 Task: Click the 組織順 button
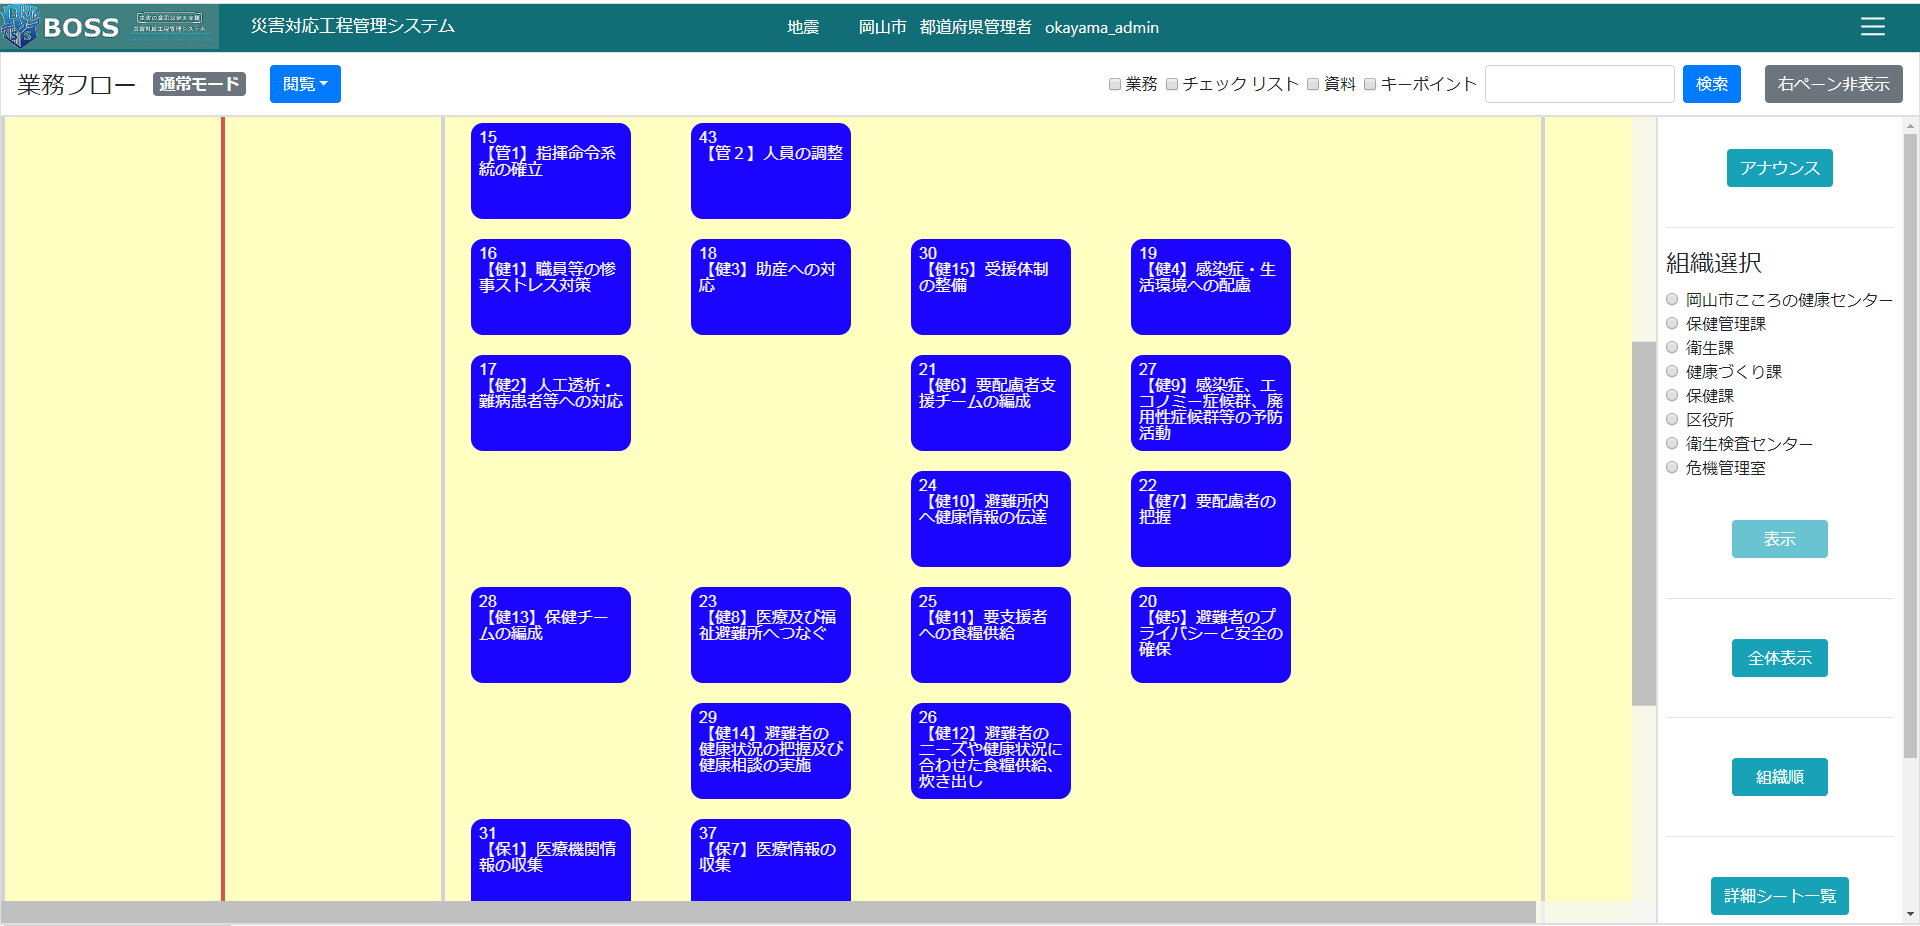pos(1779,777)
